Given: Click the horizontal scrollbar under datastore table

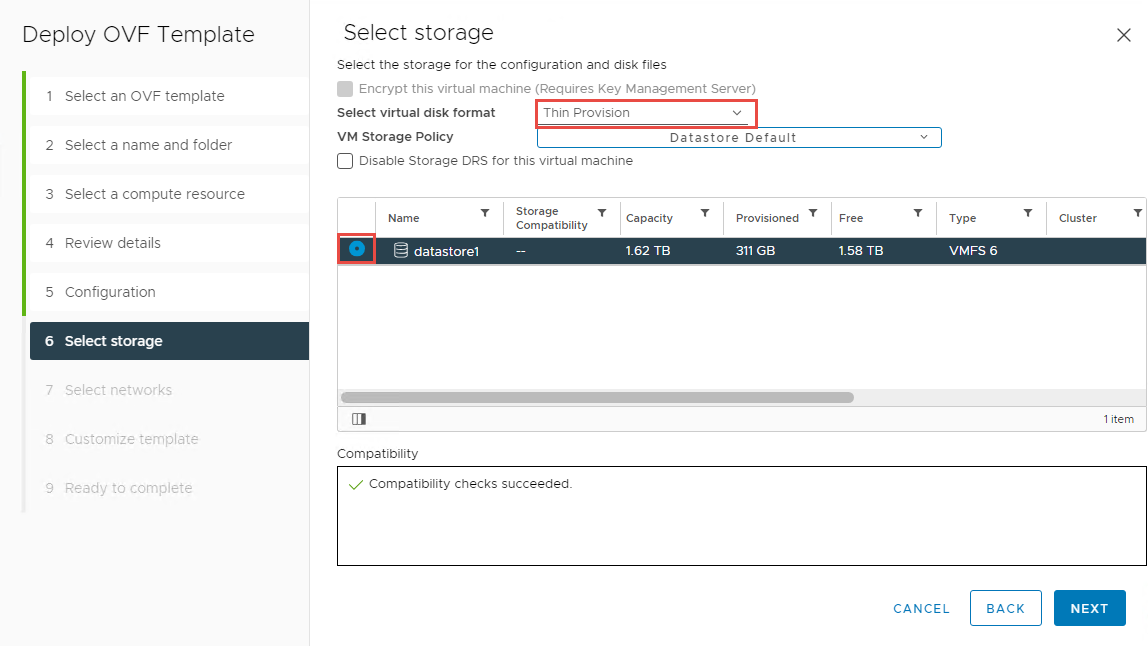Looking at the screenshot, I should [x=597, y=397].
